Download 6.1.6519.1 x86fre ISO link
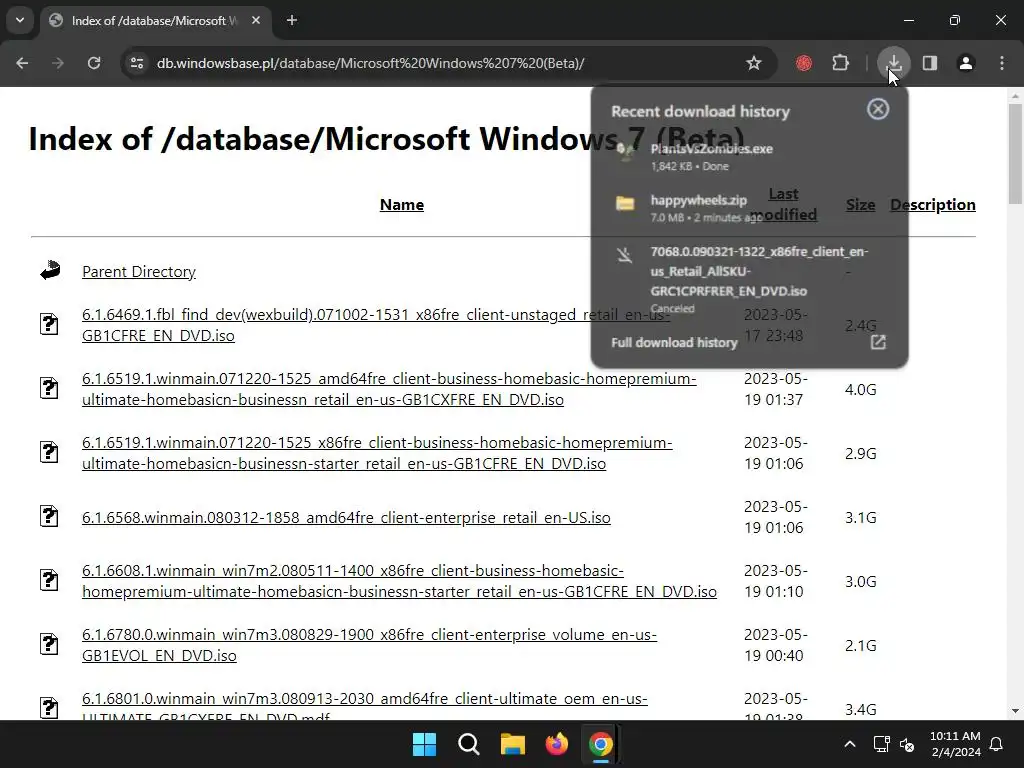 [x=377, y=453]
